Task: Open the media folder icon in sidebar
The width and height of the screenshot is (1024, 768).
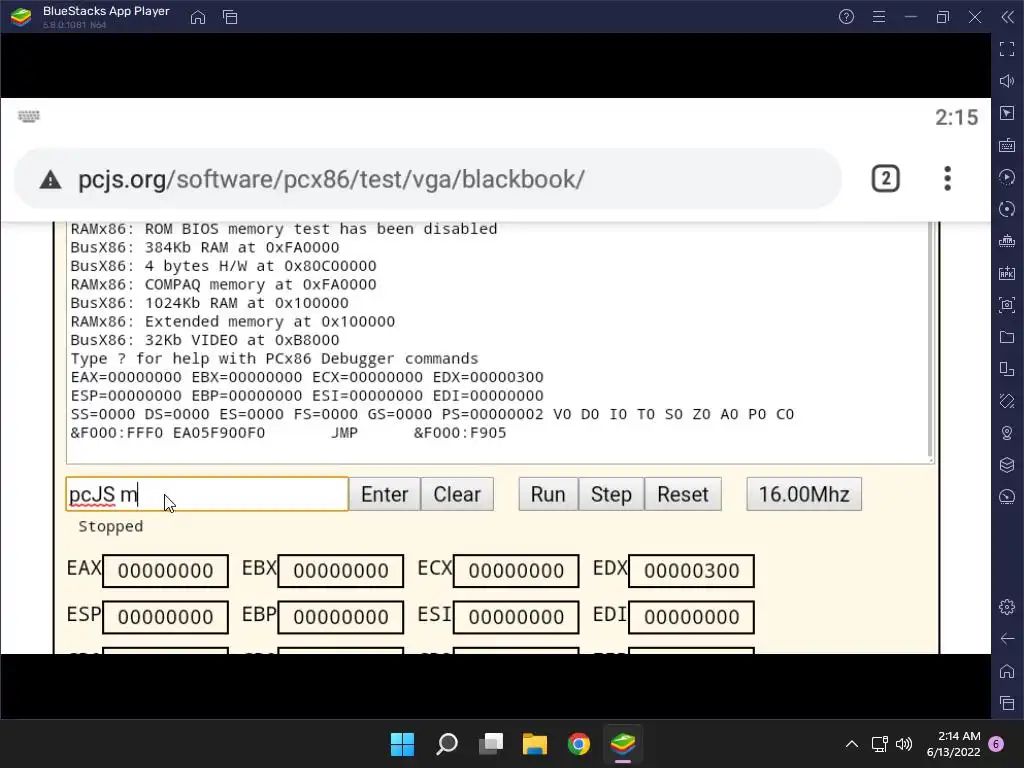Action: coord(1007,337)
